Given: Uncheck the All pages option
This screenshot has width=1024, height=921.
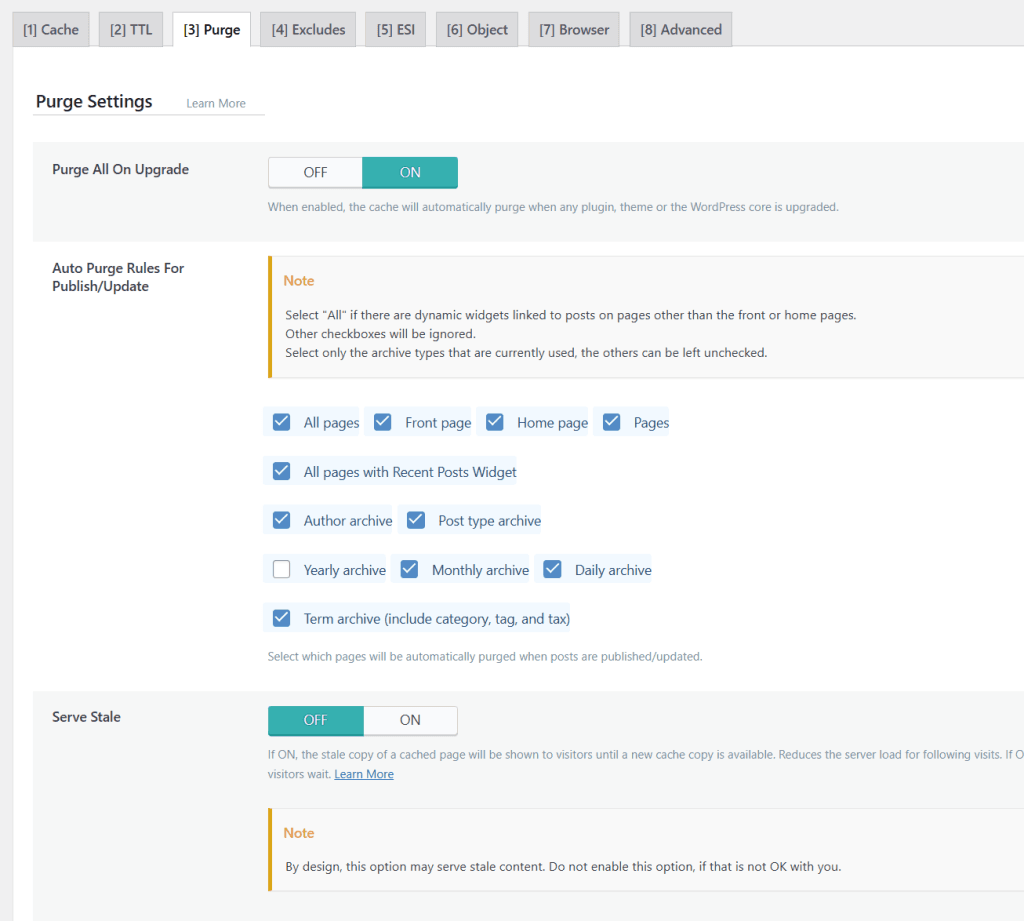Looking at the screenshot, I should [x=281, y=421].
